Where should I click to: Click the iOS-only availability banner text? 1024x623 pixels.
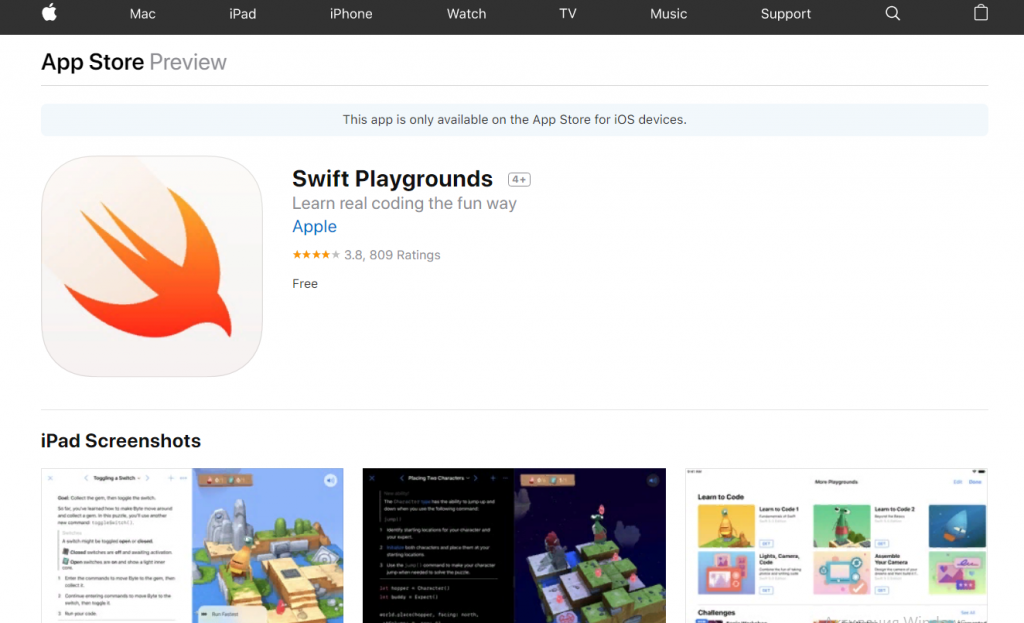(x=515, y=120)
